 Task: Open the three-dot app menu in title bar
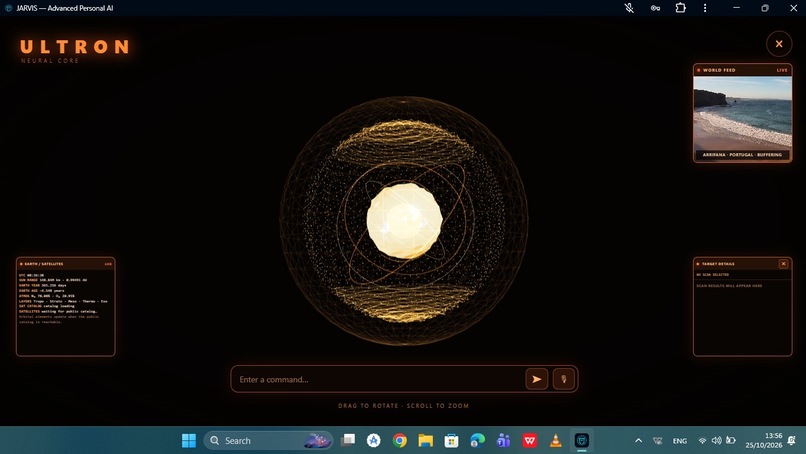pos(705,8)
